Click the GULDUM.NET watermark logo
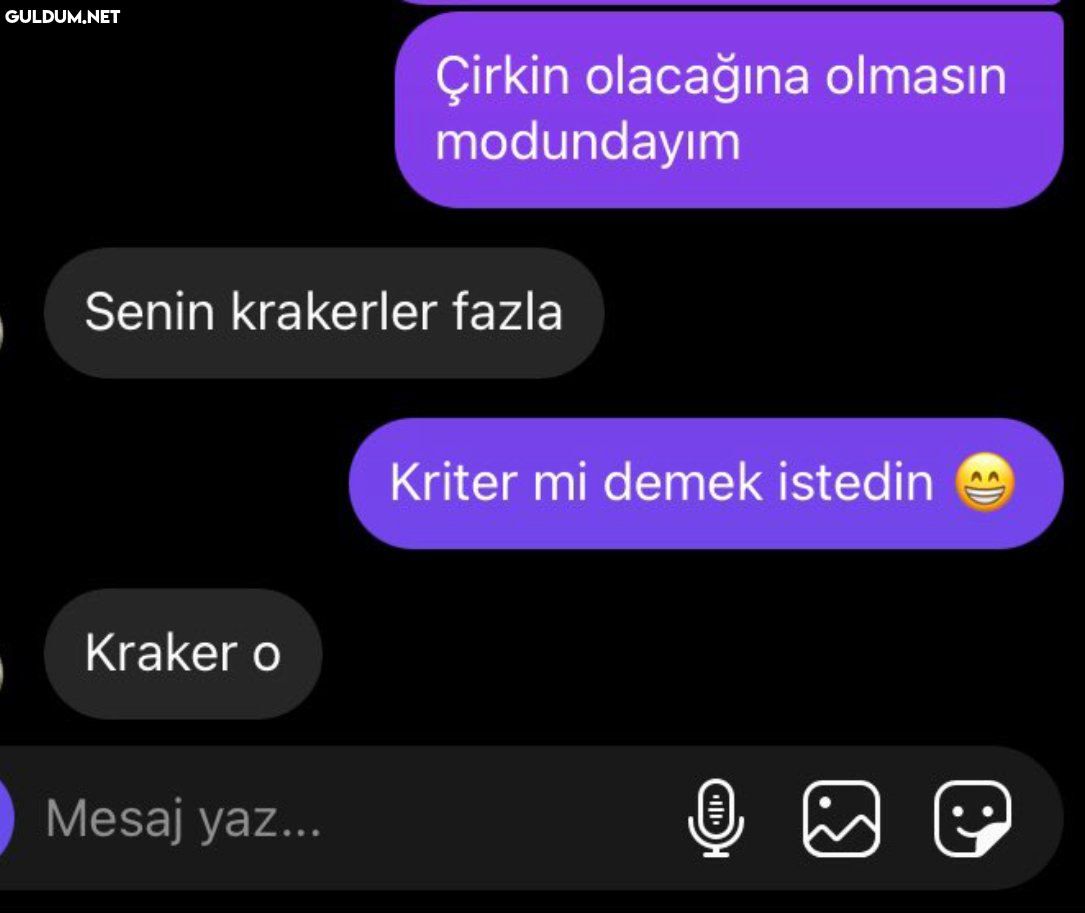This screenshot has height=913, width=1085. point(62,17)
